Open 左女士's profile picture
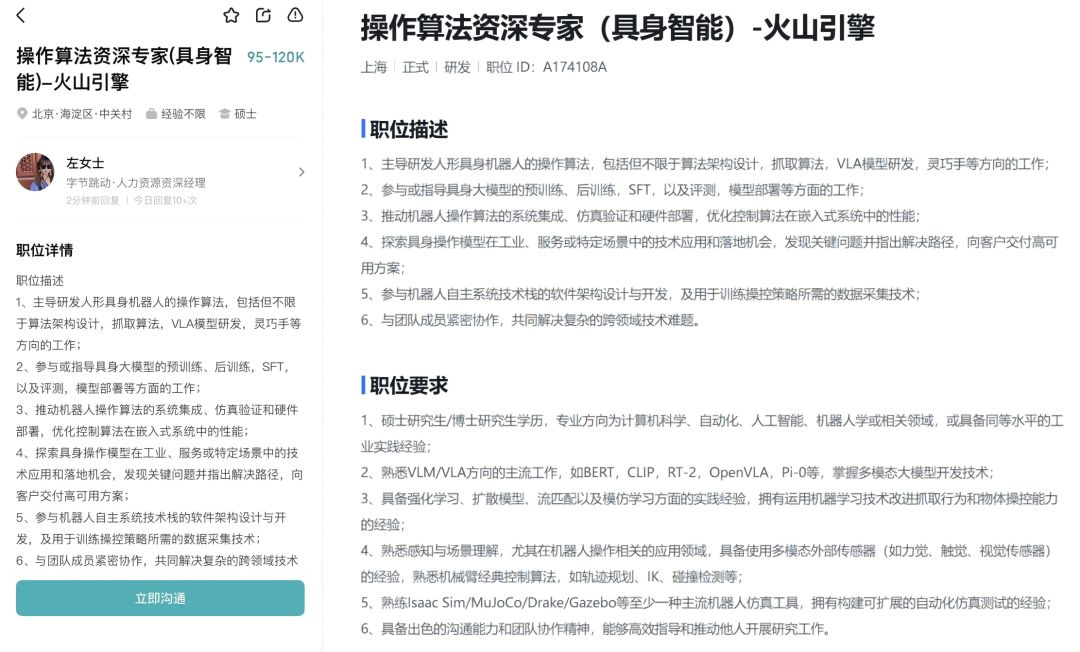Screen dimensions: 1080x652 tap(35, 172)
